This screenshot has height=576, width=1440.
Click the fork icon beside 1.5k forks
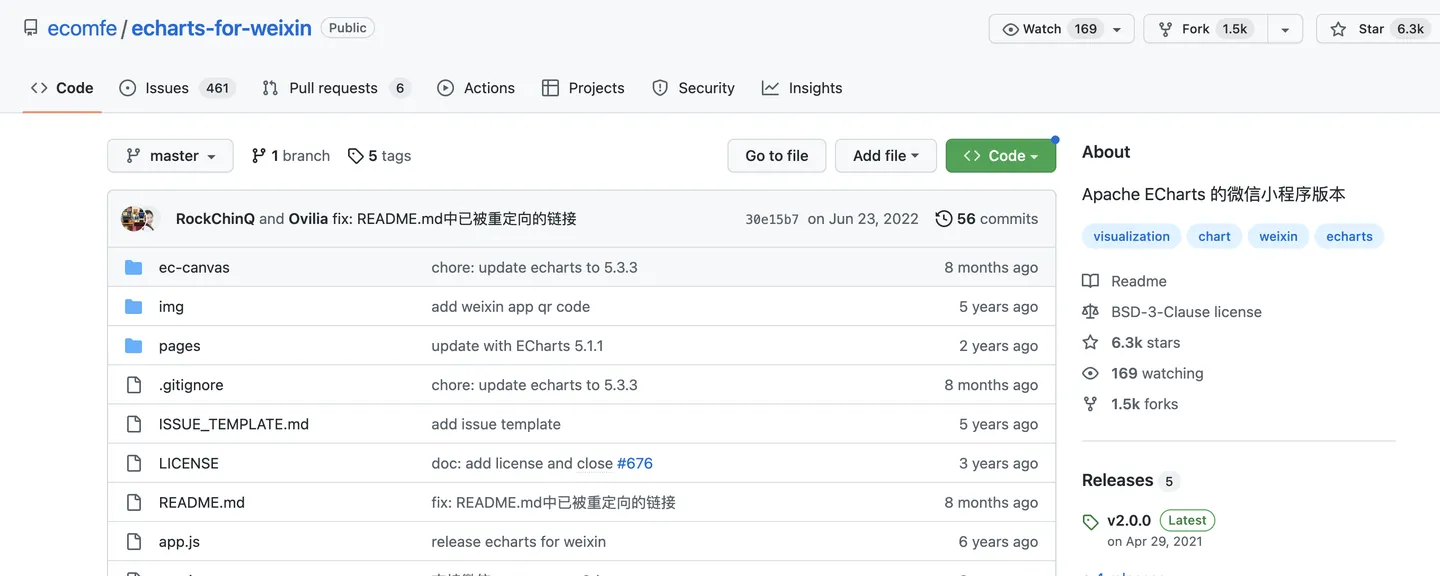click(1090, 404)
